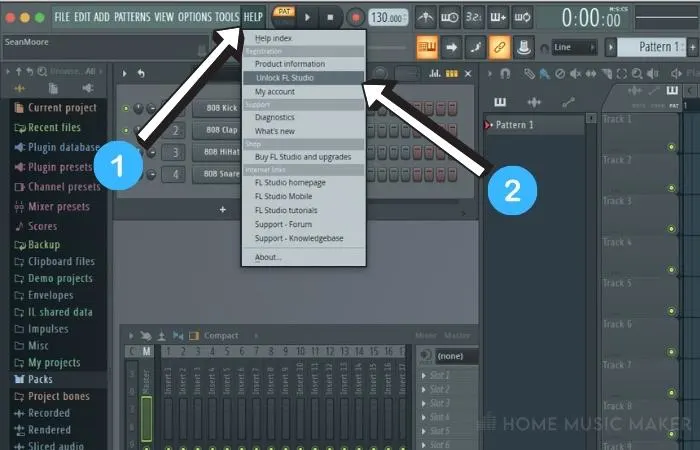Mute Track 1 using its green dot
700x450 pixels.
[x=672, y=148]
